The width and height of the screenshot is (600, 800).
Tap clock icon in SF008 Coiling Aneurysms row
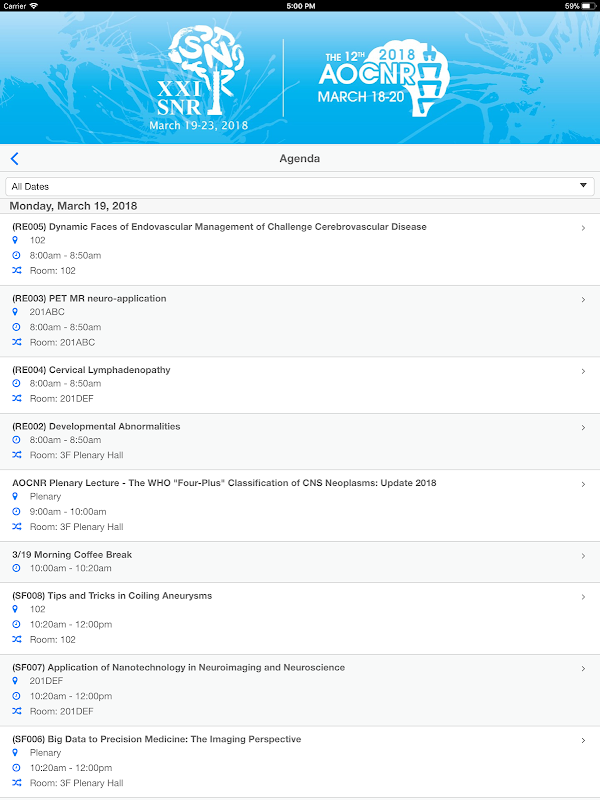click(16, 624)
